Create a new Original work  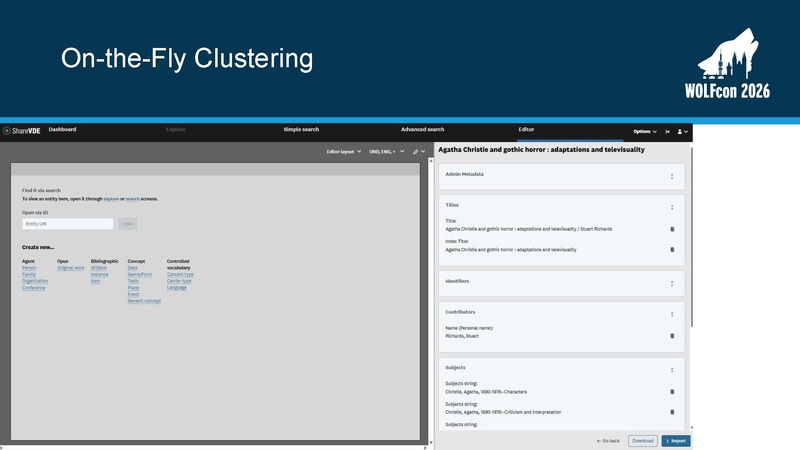(70, 268)
